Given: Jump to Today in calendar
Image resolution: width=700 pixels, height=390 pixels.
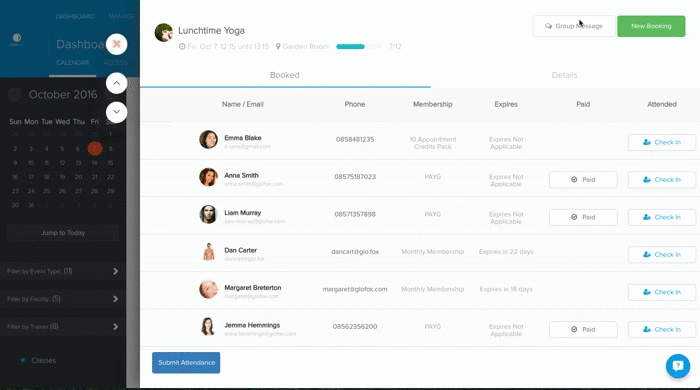Looking at the screenshot, I should point(63,233).
